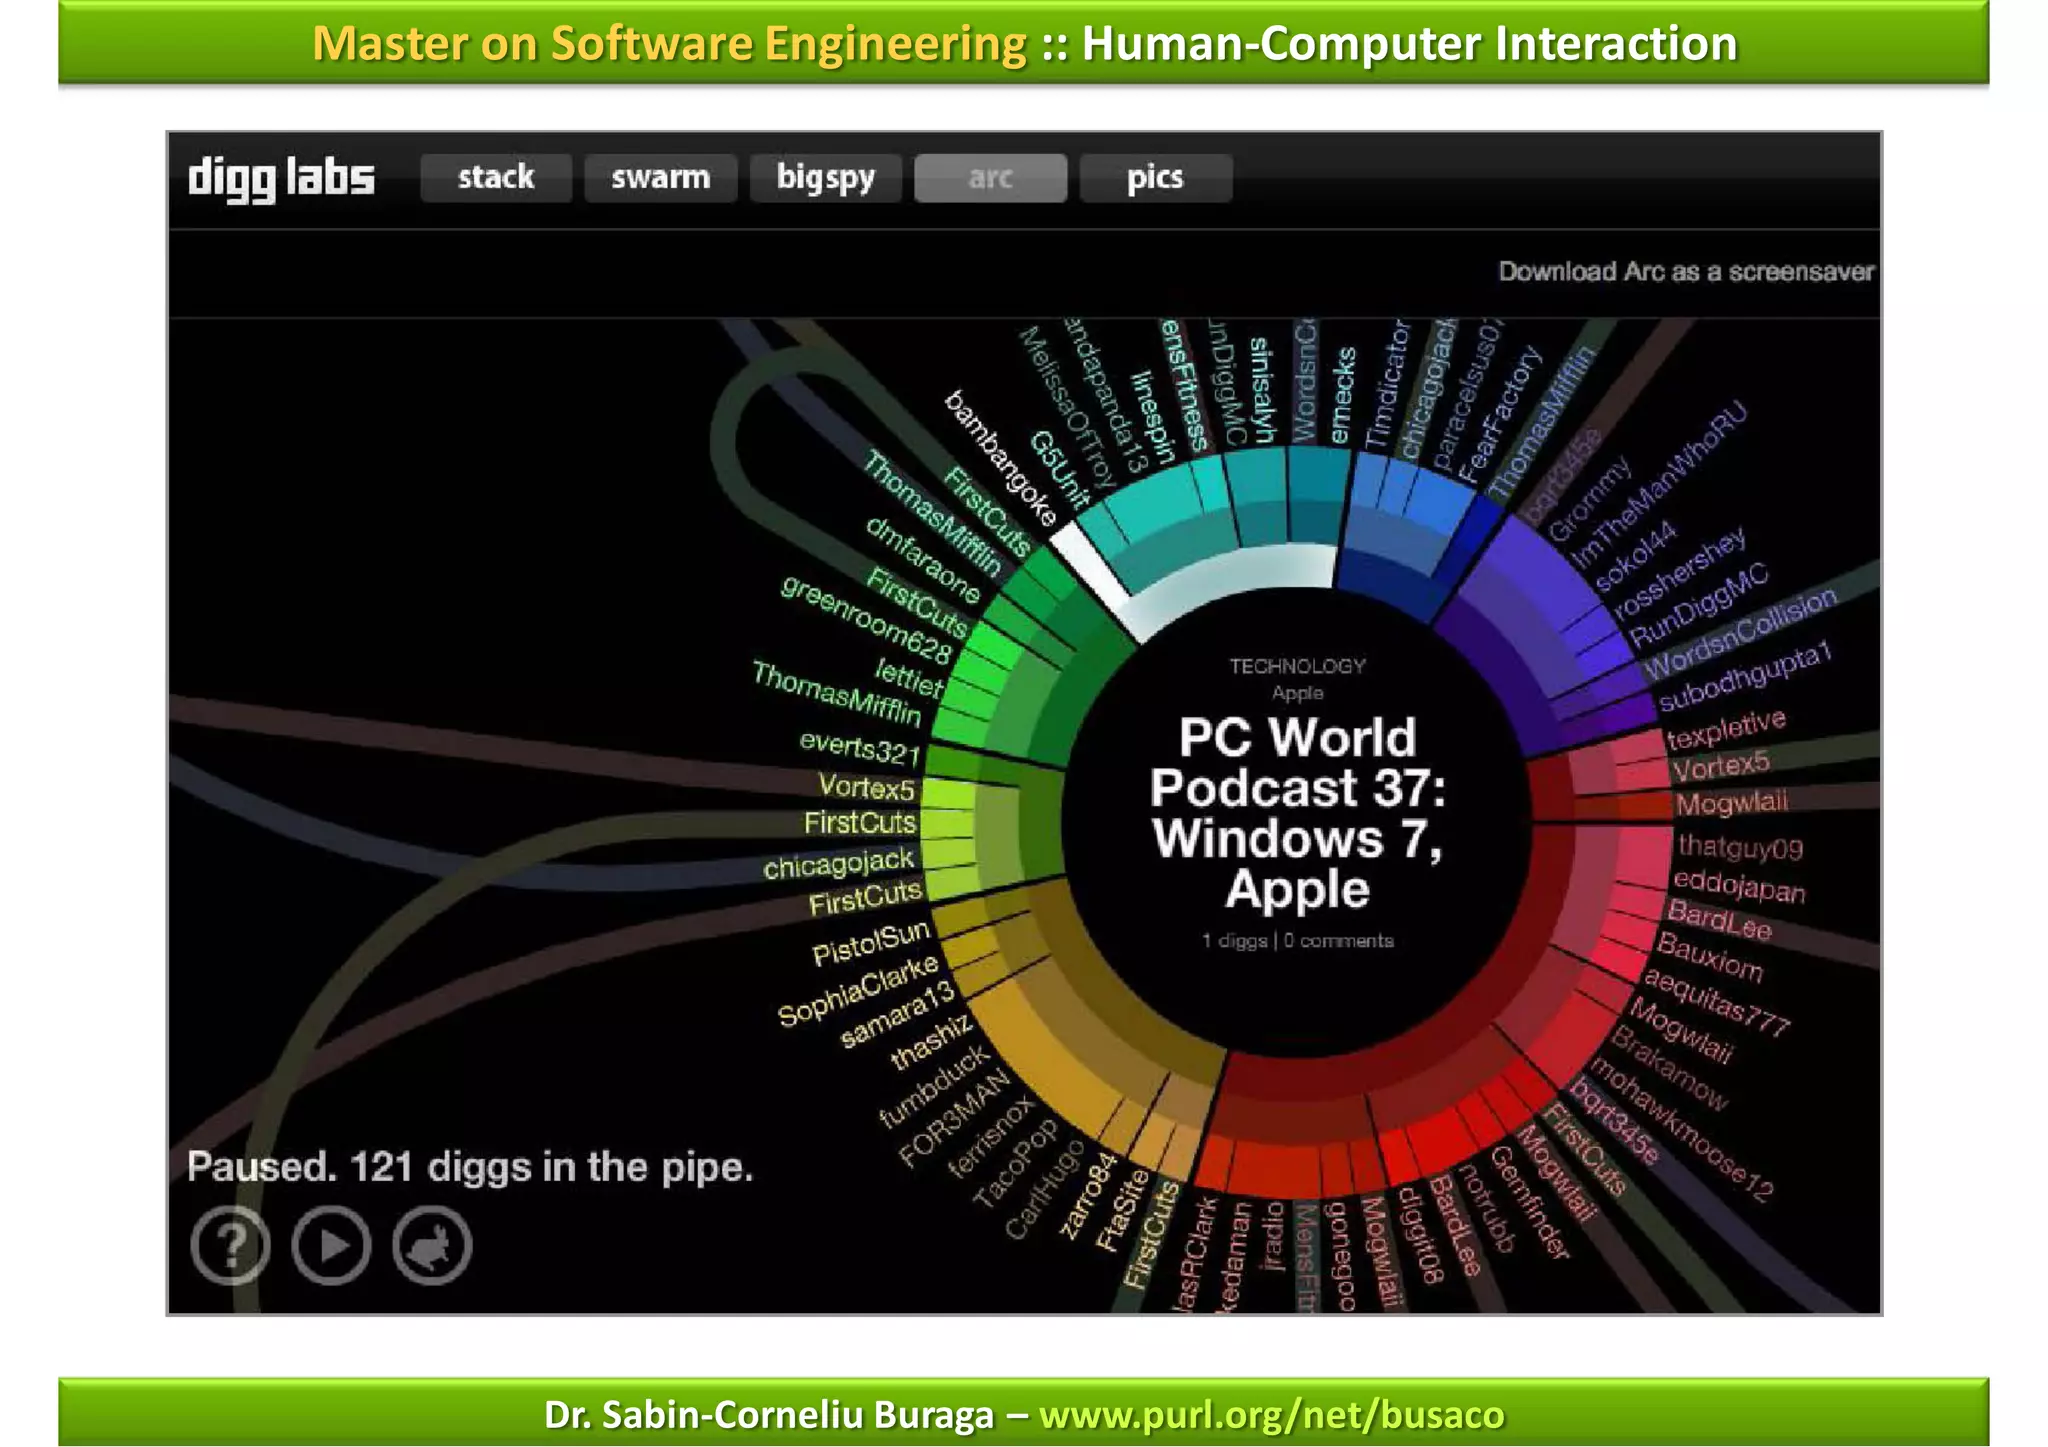Select user label G5Unit
The width and height of the screenshot is (2048, 1447).
[x=1059, y=469]
